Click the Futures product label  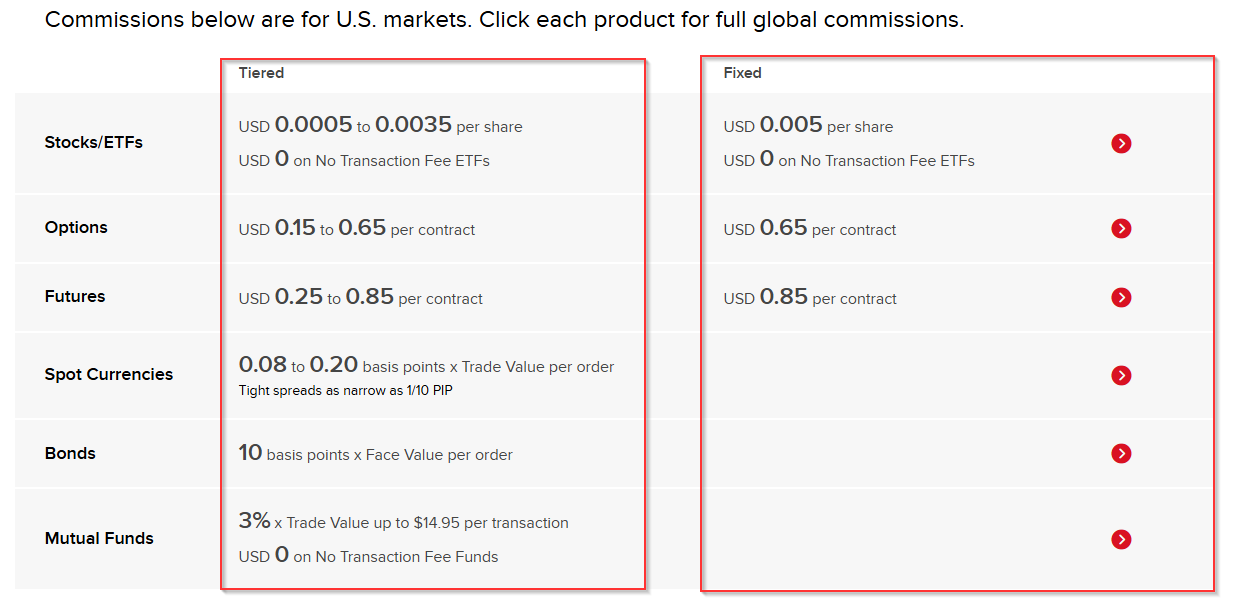tap(75, 297)
